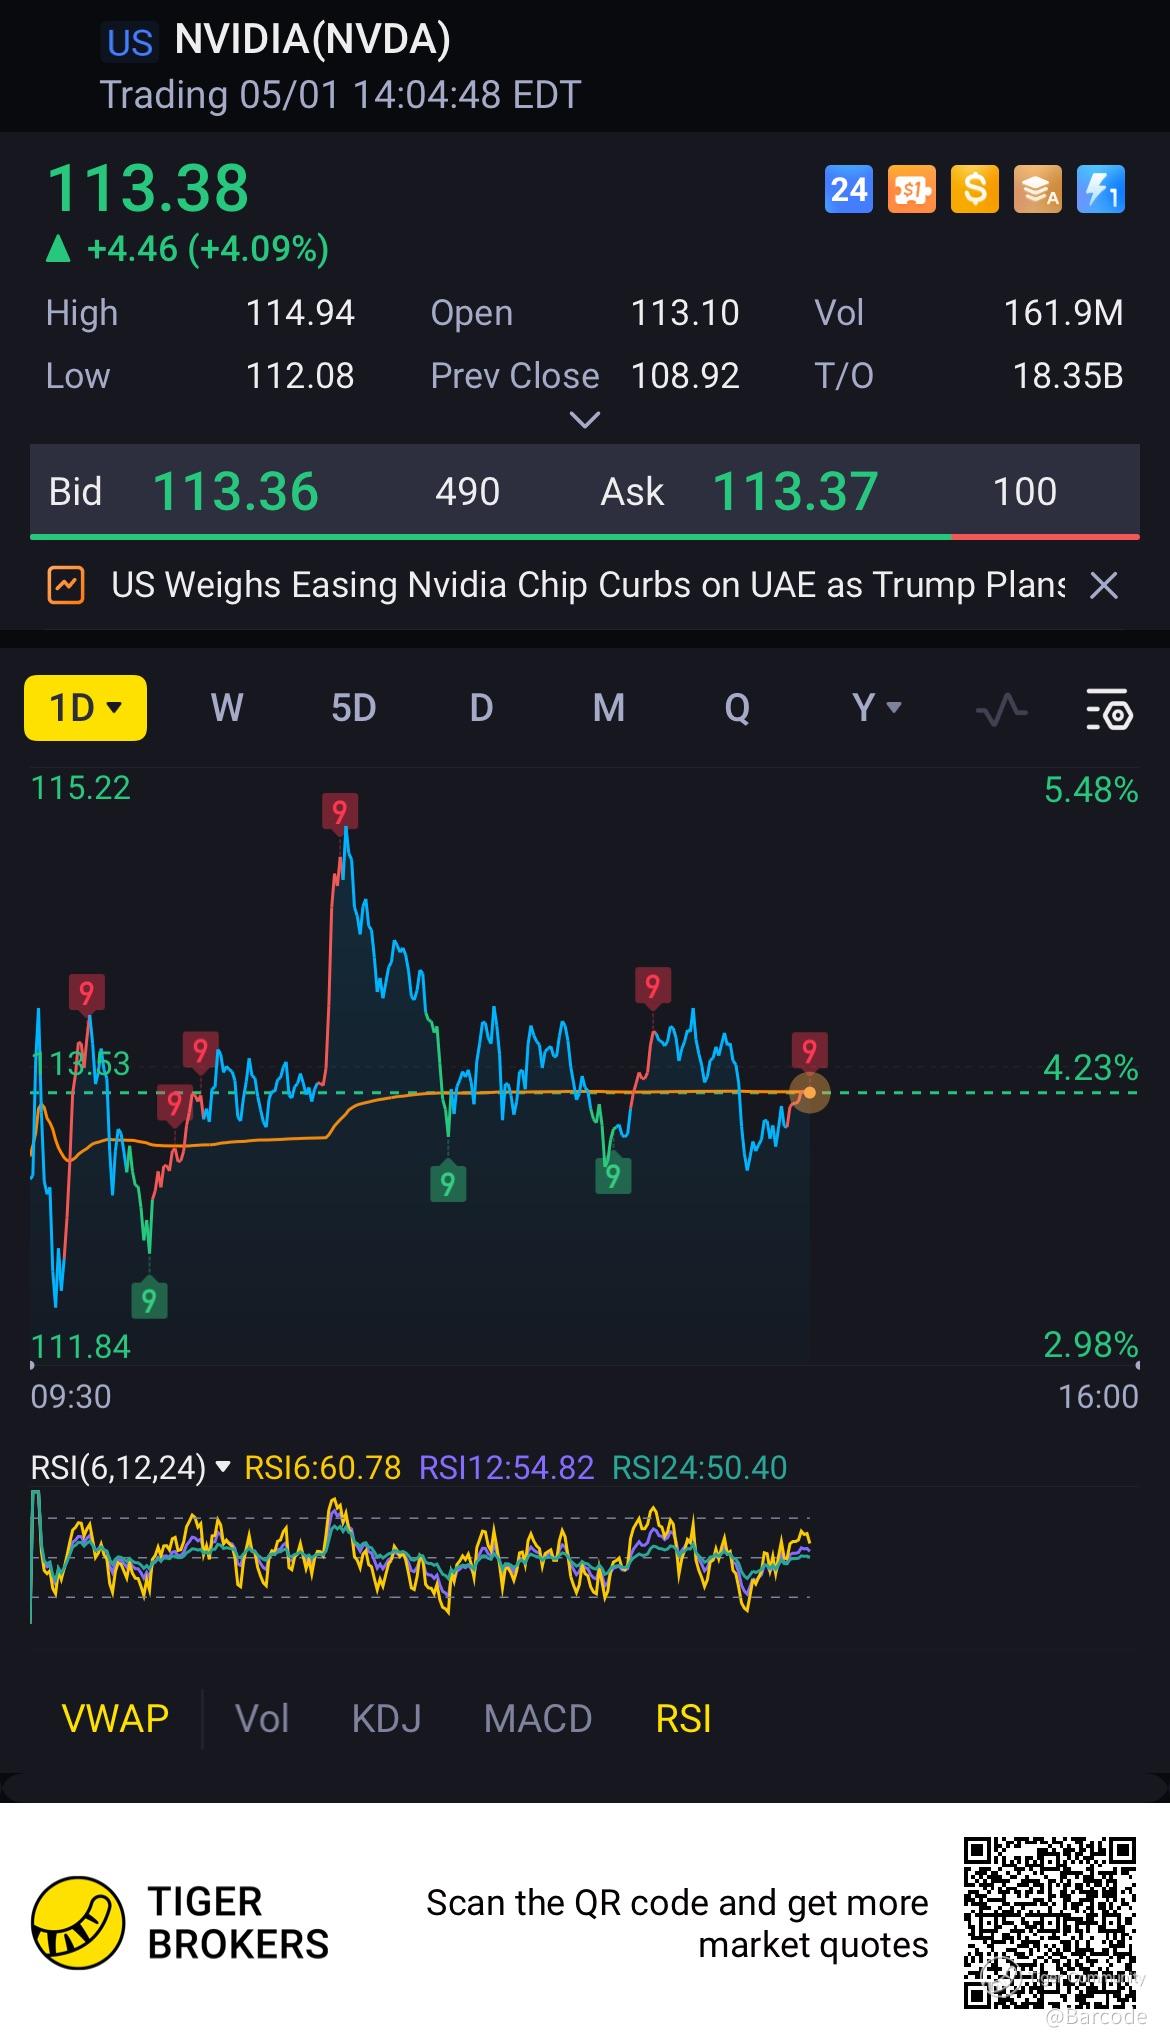Tap the 115.22 upper axis label
The height and width of the screenshot is (2043, 1170).
80,788
